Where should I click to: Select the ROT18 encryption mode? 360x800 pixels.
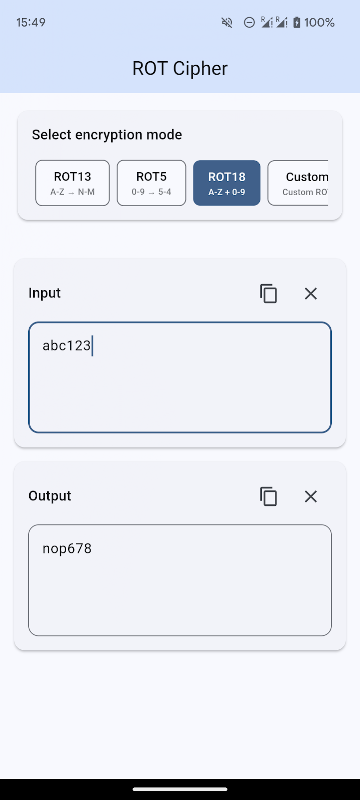(227, 183)
